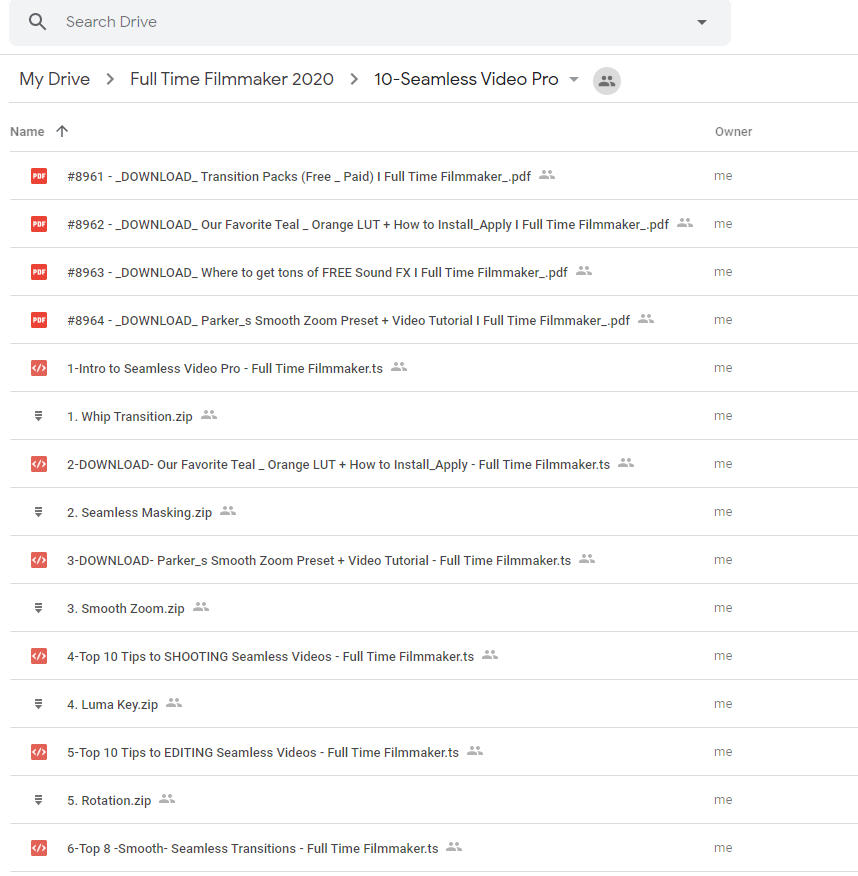Click owner 'me' in 5. Rotation.zip row

click(723, 800)
